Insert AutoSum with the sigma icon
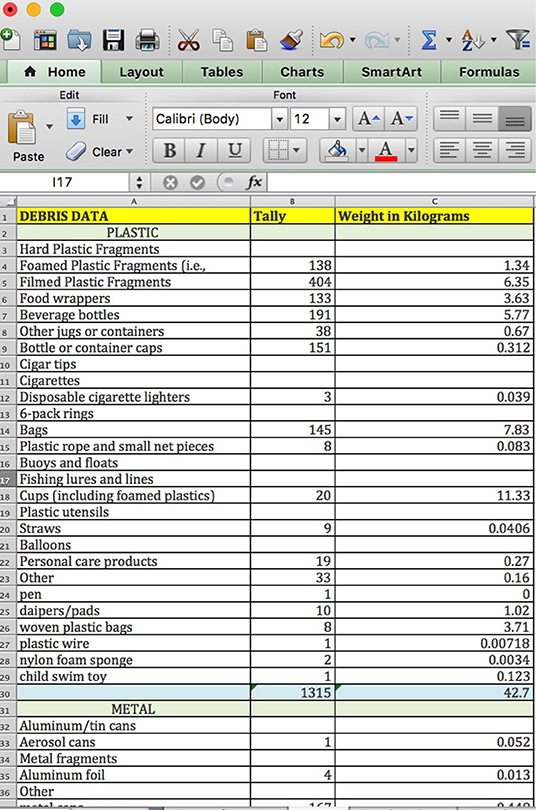This screenshot has height=810, width=536. point(429,40)
